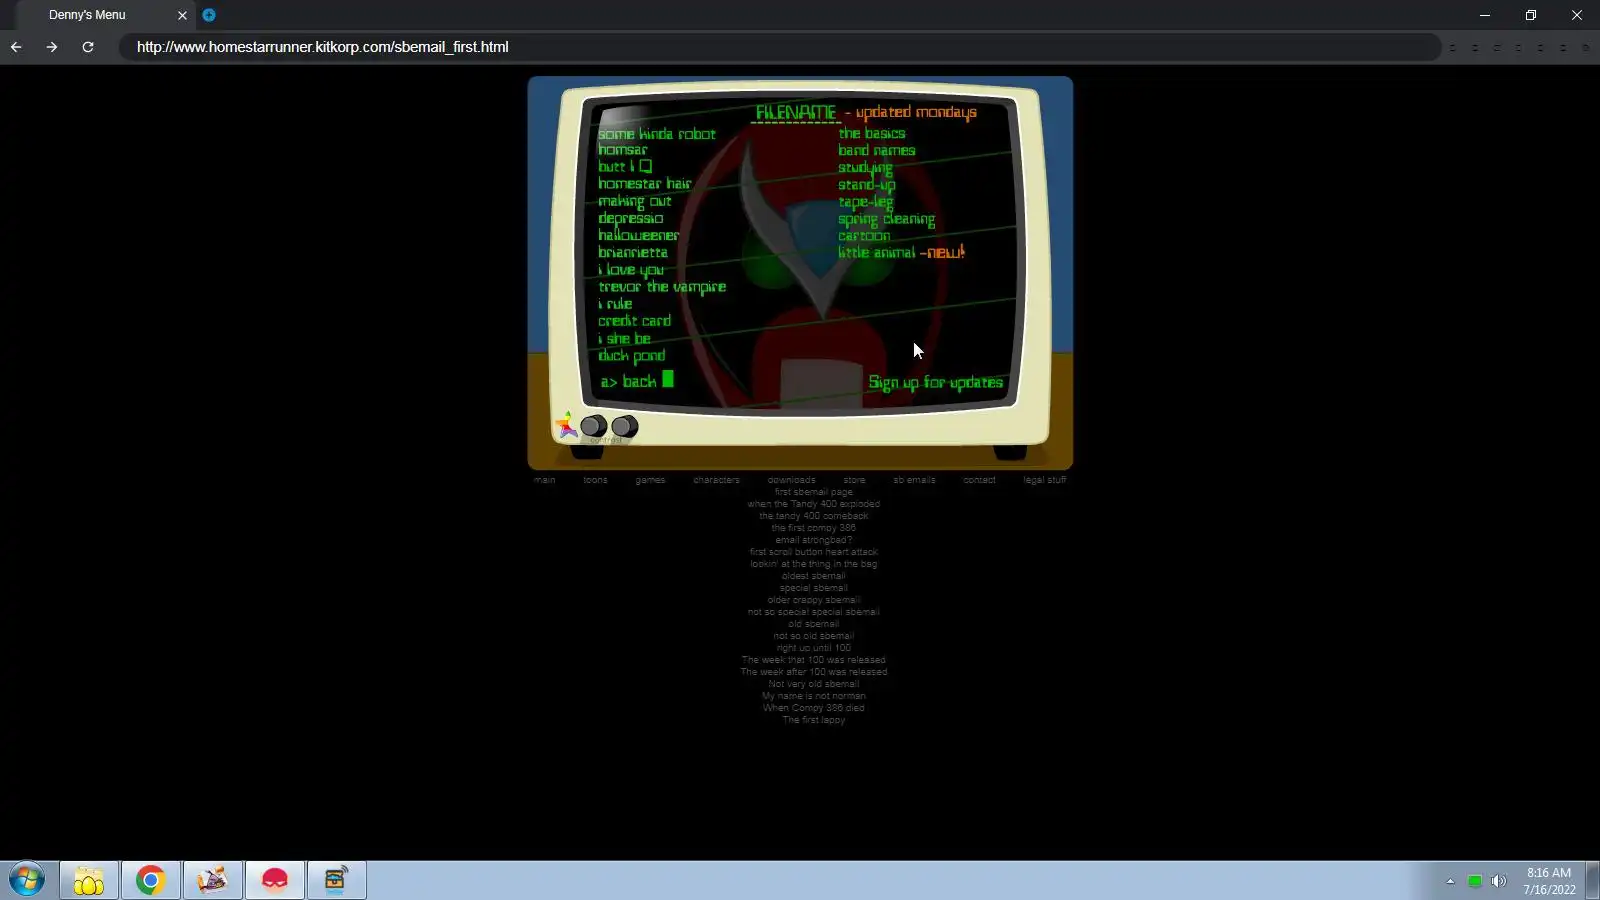Open 'when the Tandy 400 exploded' link

pos(814,504)
